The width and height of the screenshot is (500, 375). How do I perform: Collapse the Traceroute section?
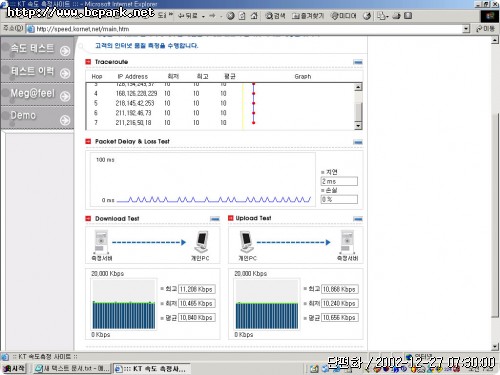coord(358,62)
